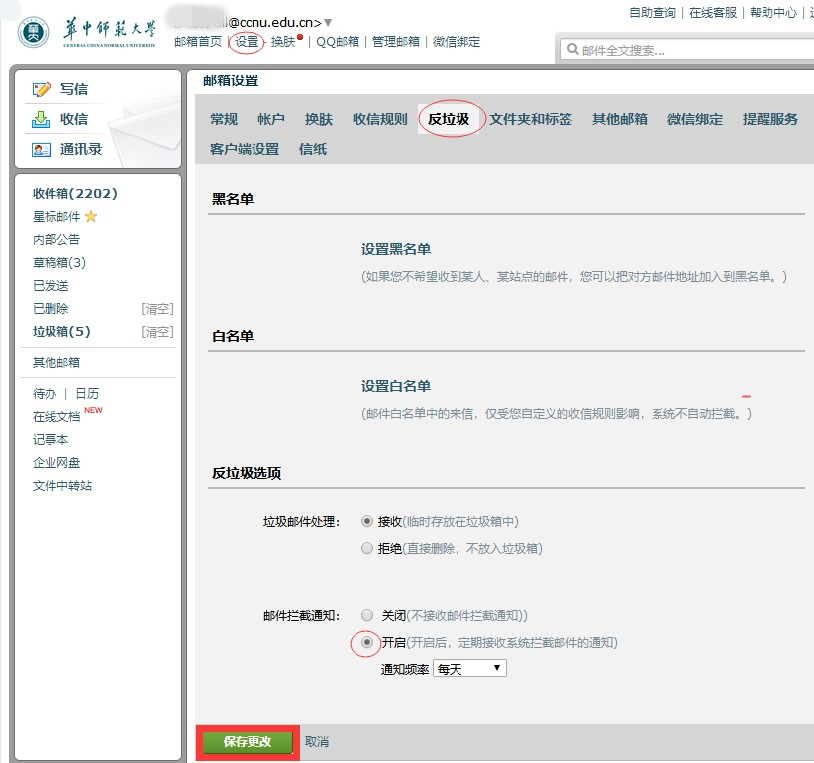Click the 设置黑名单 link
Image resolution: width=814 pixels, height=763 pixels.
tap(396, 249)
